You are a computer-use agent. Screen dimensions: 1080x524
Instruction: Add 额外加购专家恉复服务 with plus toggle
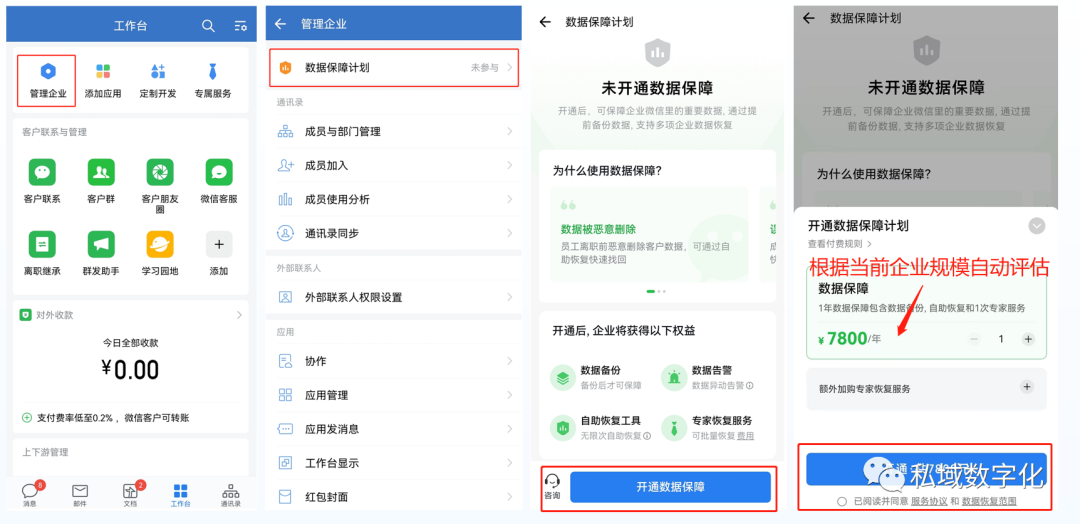tap(1026, 387)
